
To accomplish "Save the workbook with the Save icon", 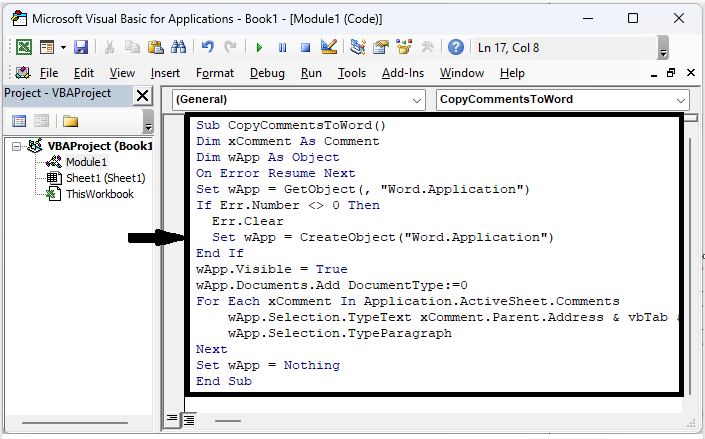I will pos(81,47).
